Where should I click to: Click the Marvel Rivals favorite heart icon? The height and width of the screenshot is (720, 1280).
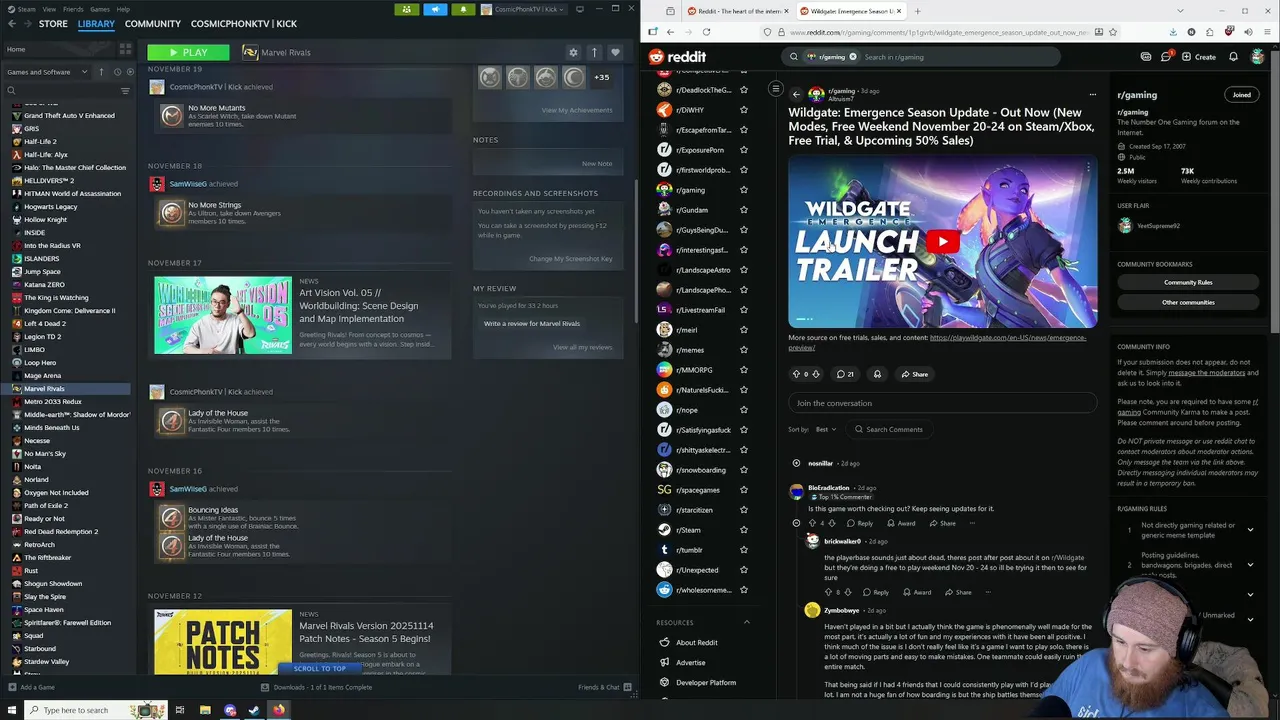coord(615,52)
